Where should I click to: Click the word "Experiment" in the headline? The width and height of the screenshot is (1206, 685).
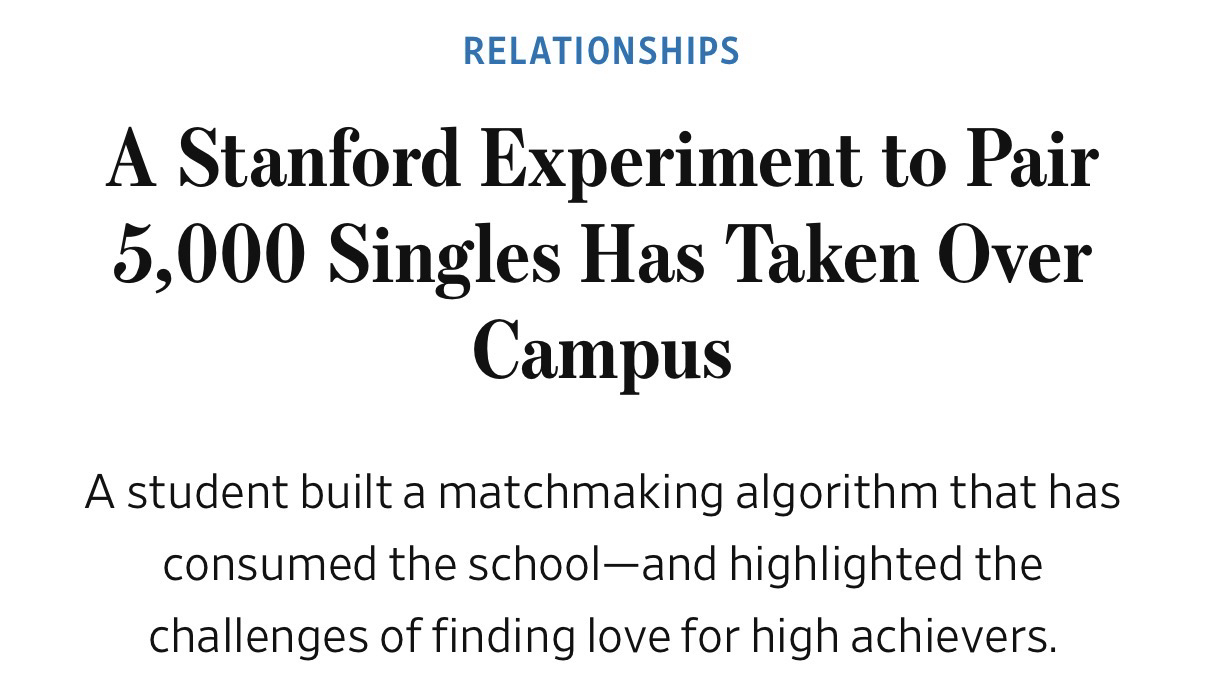click(x=669, y=162)
